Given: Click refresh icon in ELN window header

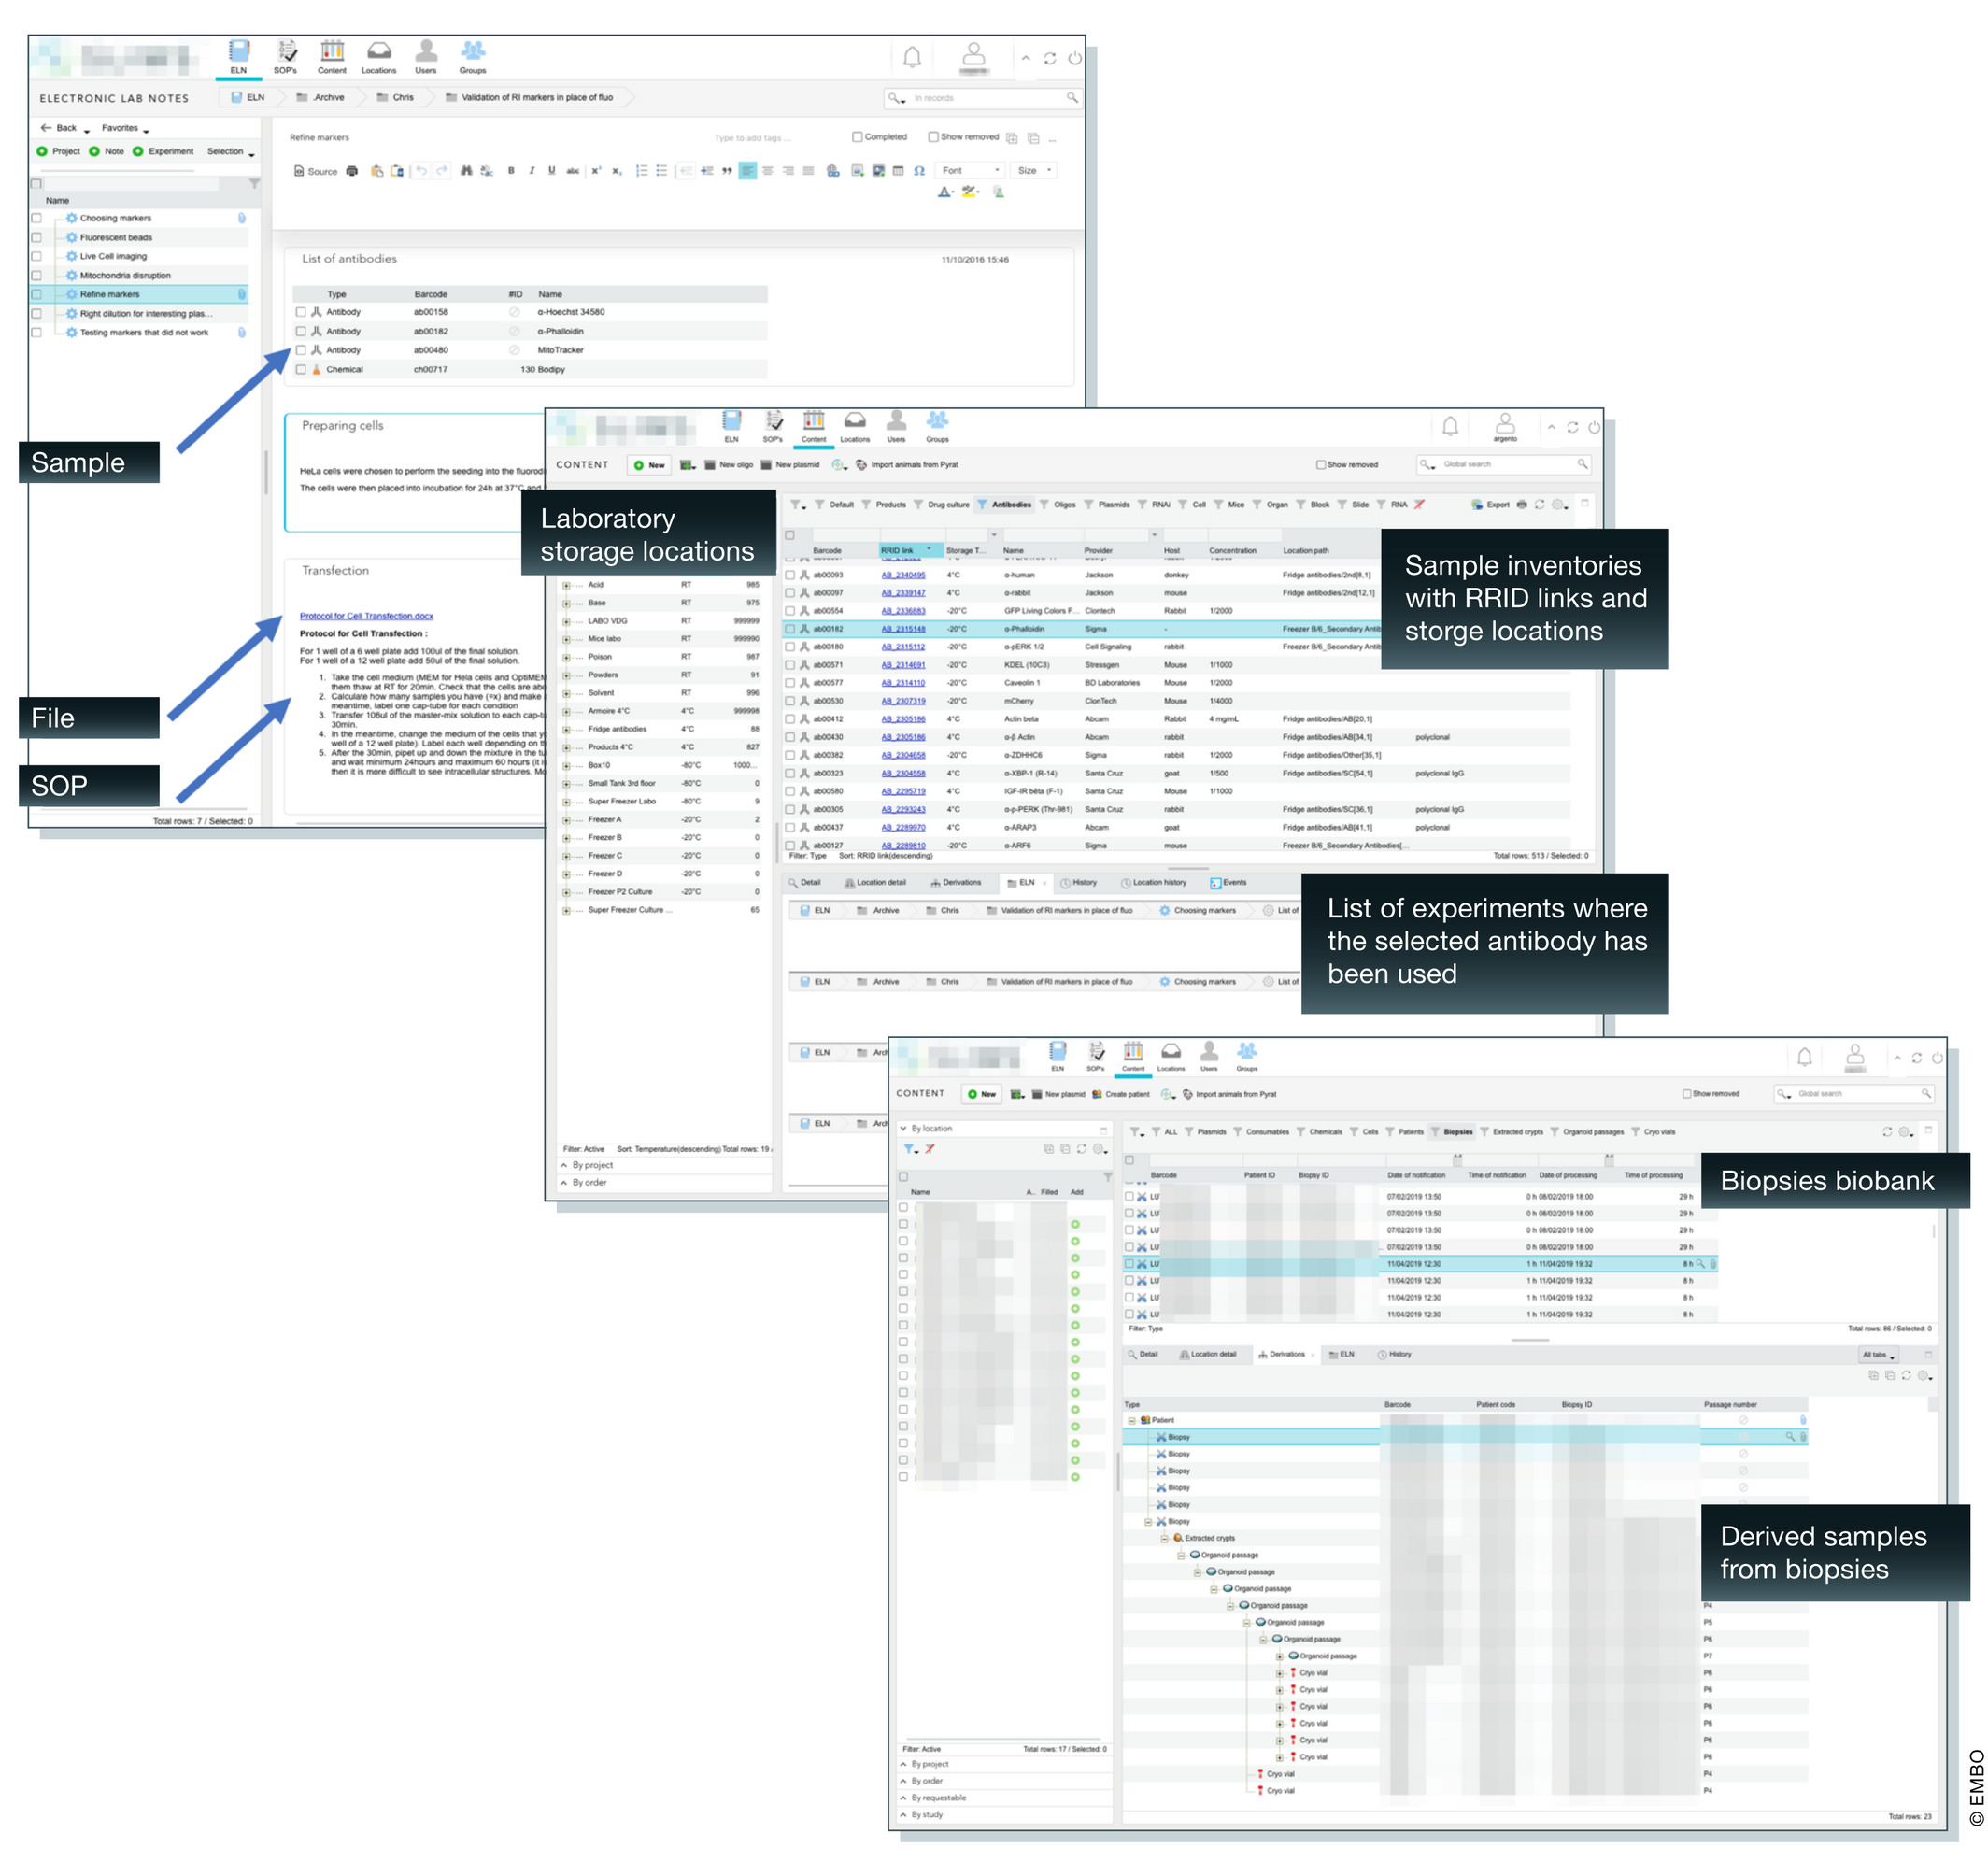Looking at the screenshot, I should coord(1050,58).
